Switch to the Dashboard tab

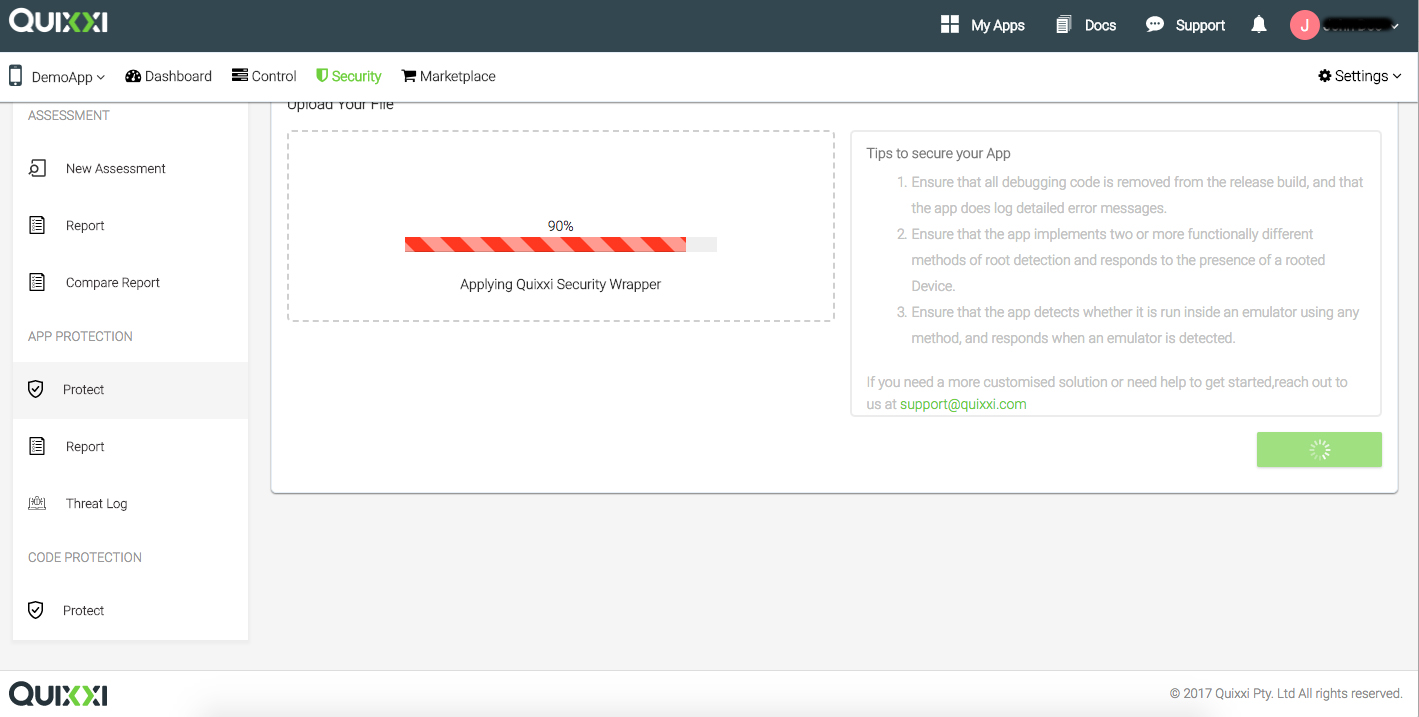pyautogui.click(x=168, y=76)
